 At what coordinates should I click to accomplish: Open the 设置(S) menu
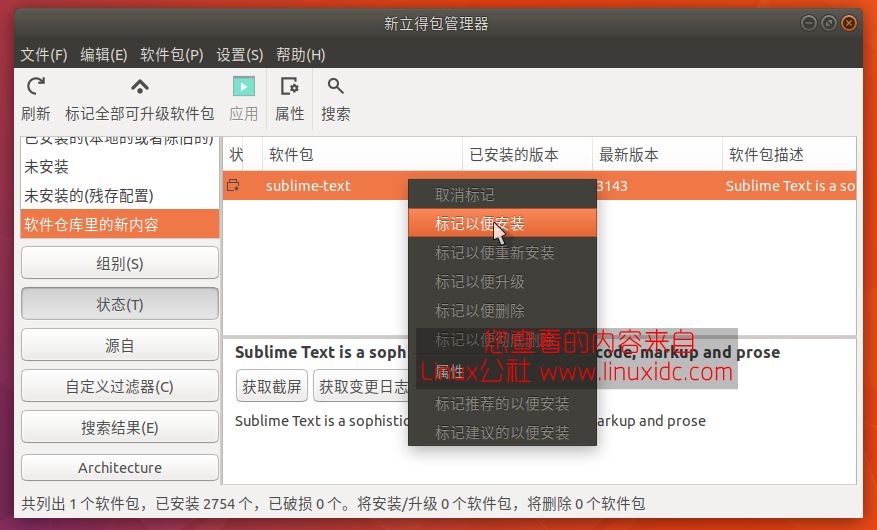click(239, 55)
